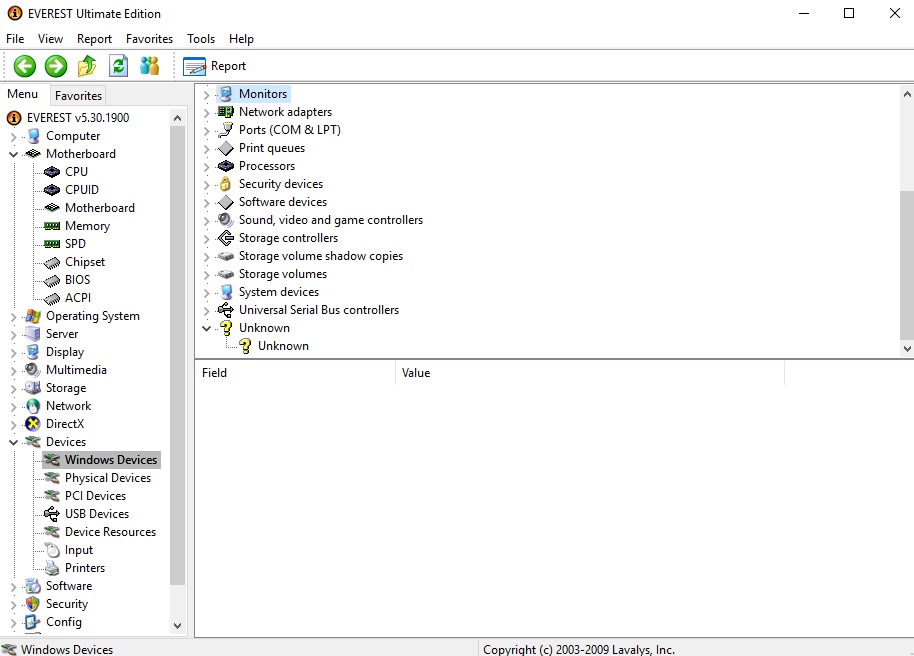Image resolution: width=914 pixels, height=656 pixels.
Task: Click the Refresh toolbar icon
Action: click(118, 66)
